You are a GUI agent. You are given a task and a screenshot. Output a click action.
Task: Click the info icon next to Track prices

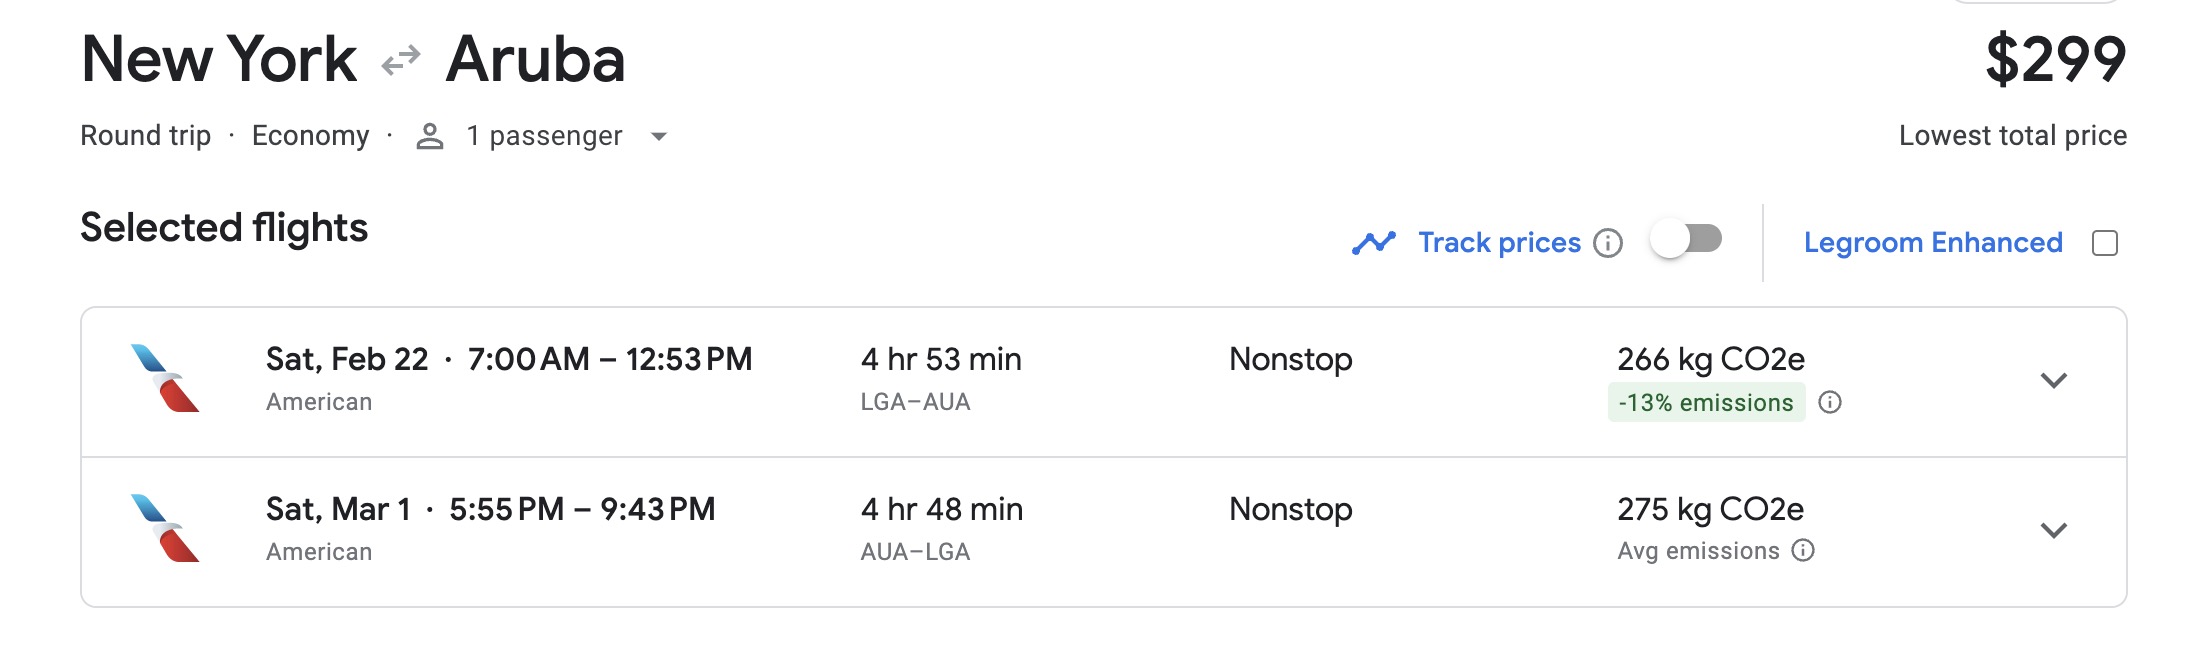coord(1608,243)
